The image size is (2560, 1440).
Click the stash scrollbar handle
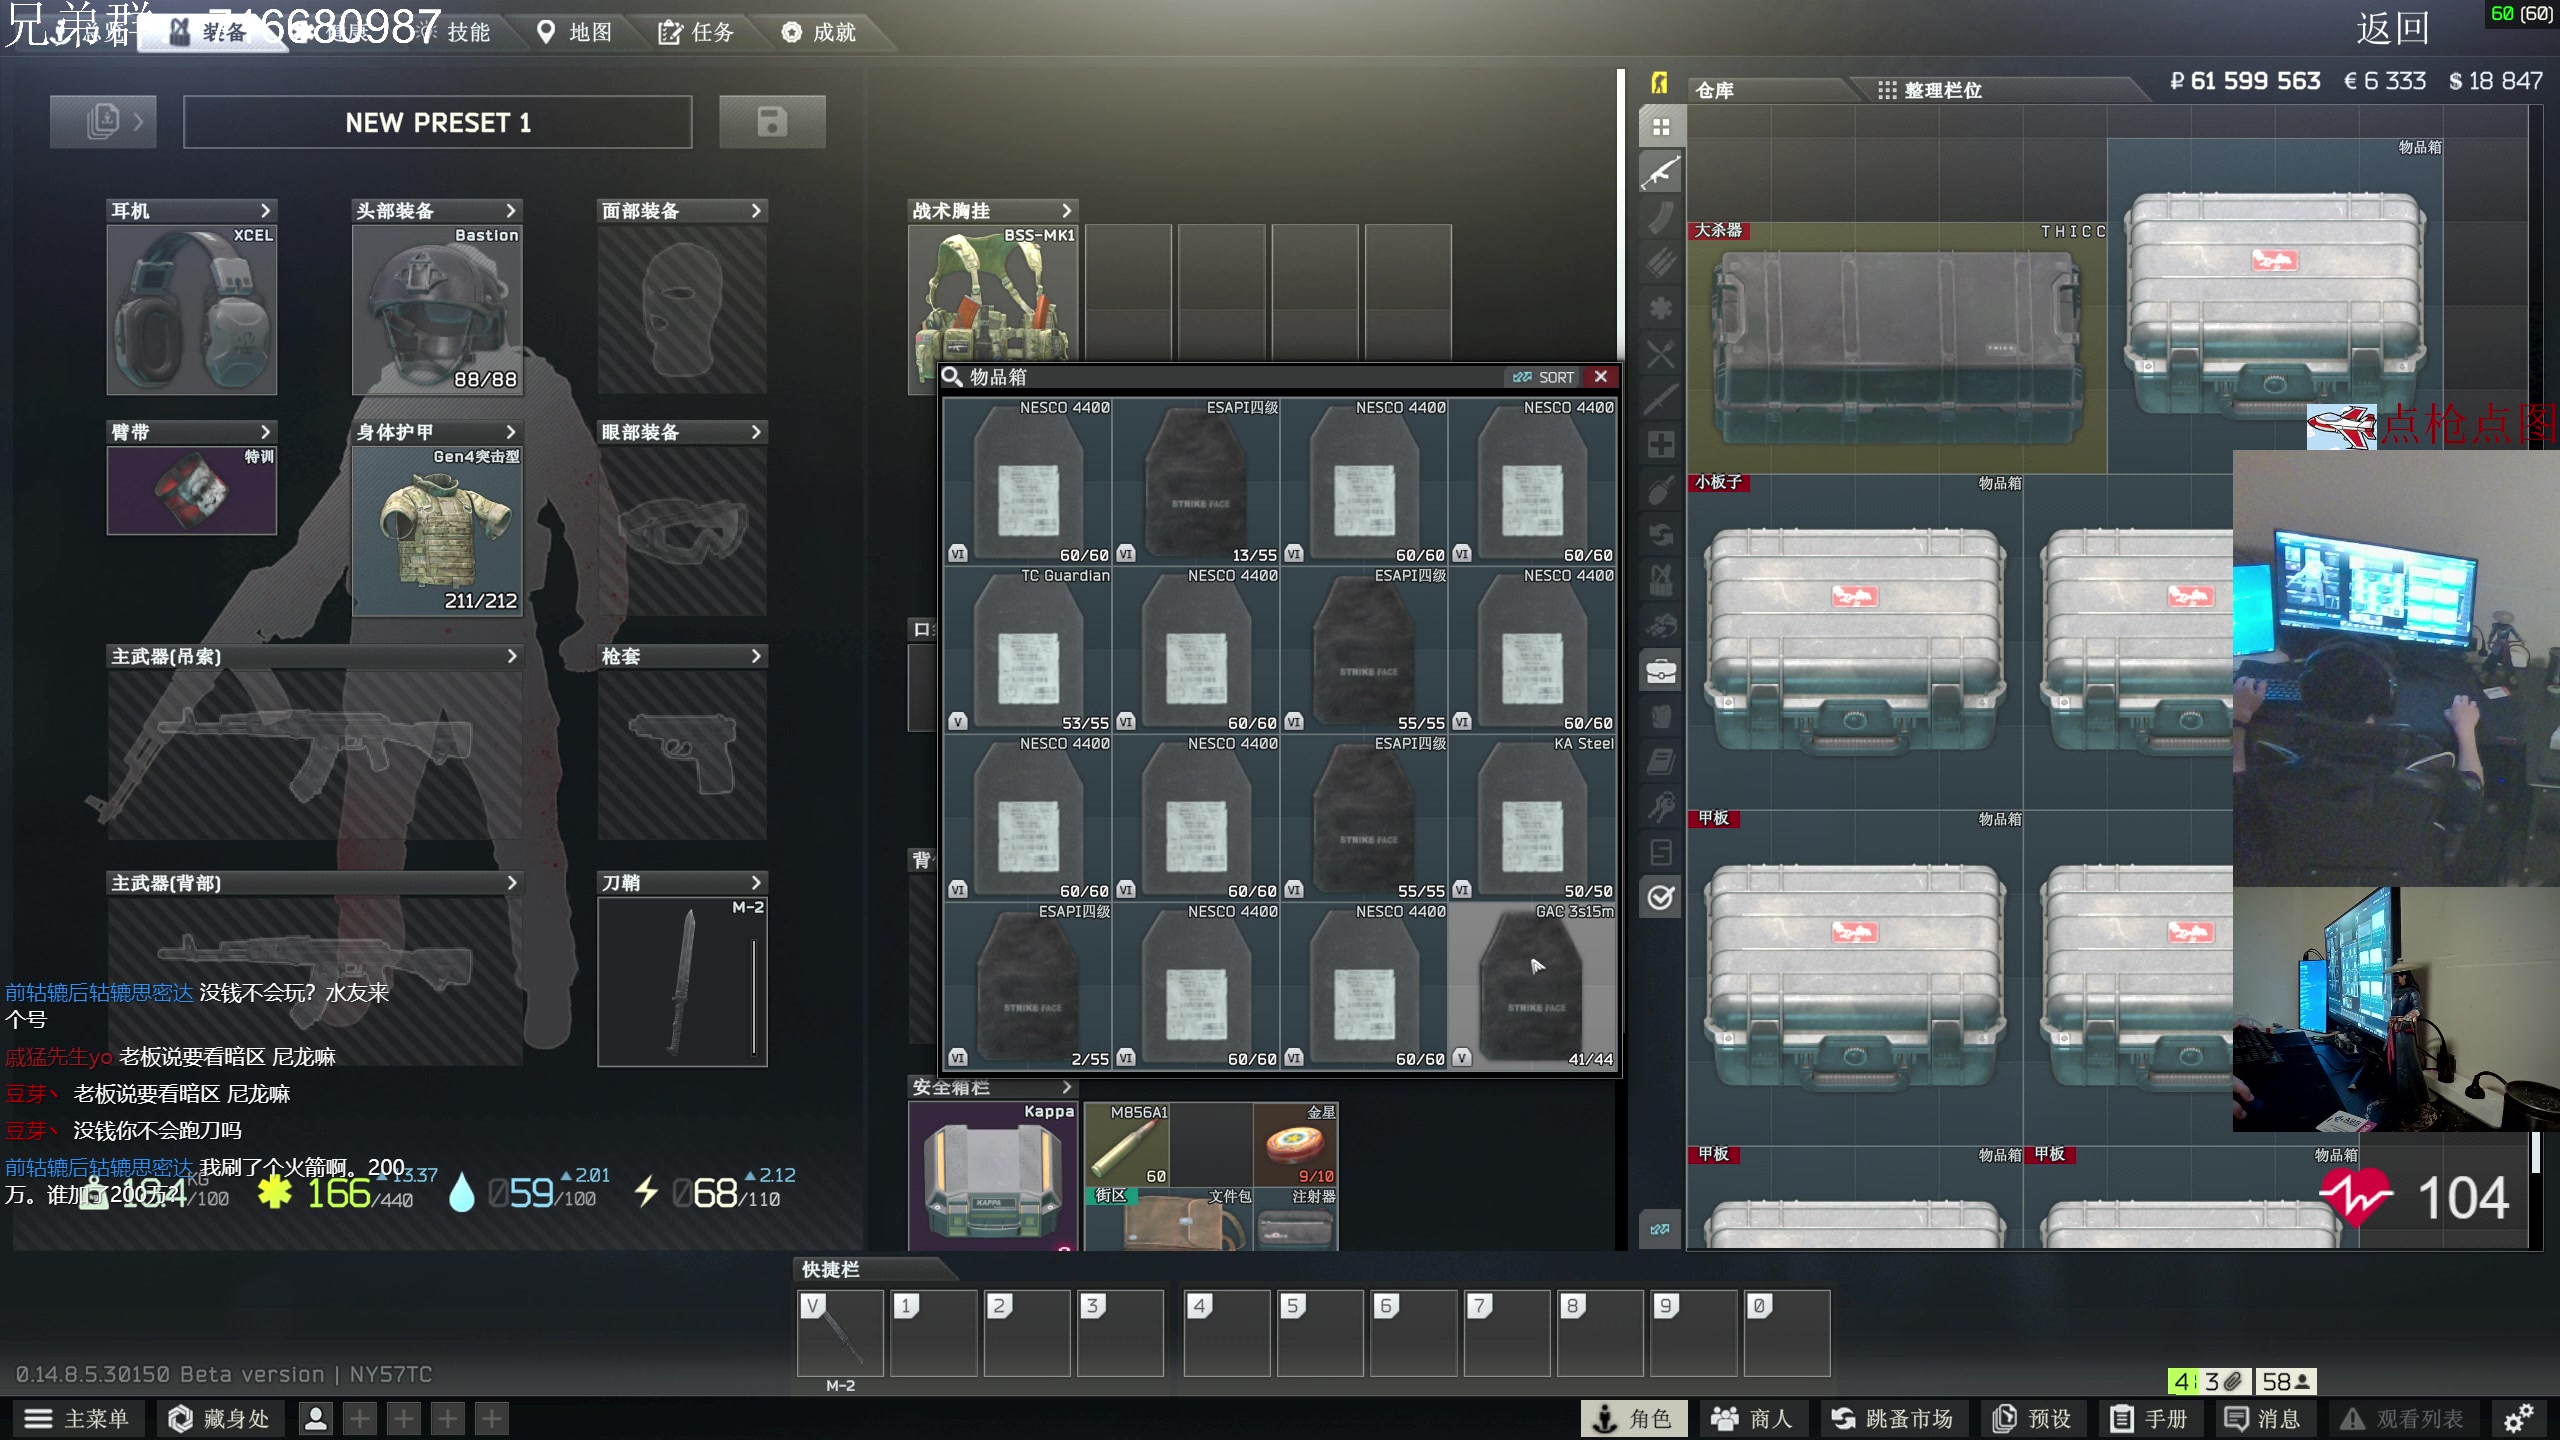[2535, 1152]
